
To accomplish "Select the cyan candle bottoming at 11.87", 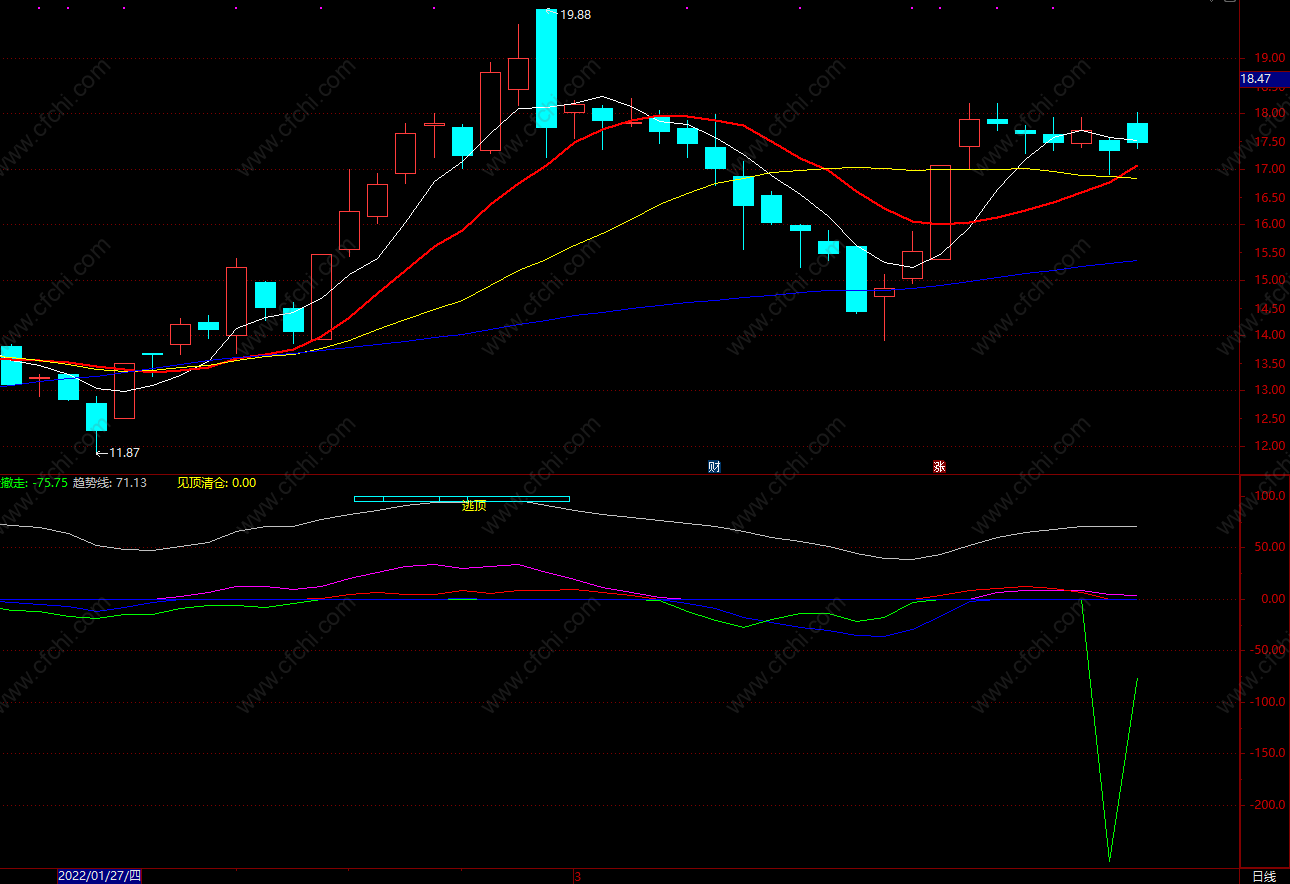I will point(96,417).
